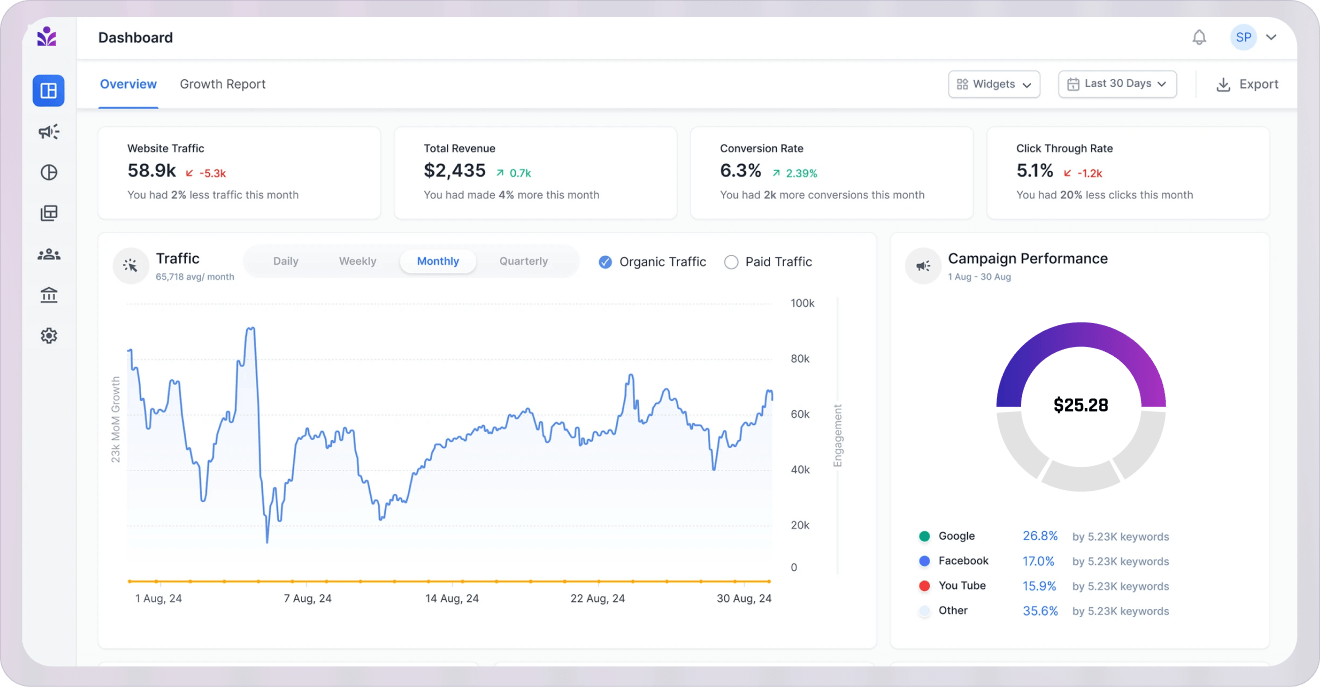Click the dashboard layout icon in sidebar
Screen dimensions: 1320x687
[x=48, y=91]
